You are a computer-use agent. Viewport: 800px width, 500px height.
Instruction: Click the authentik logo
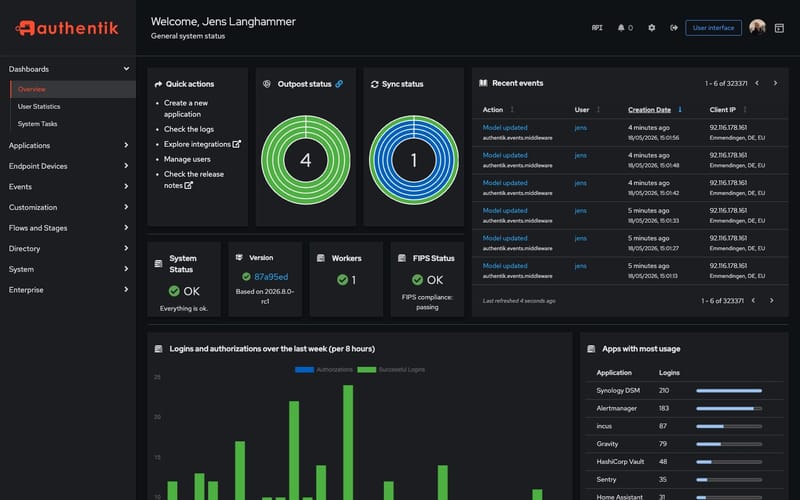67,28
